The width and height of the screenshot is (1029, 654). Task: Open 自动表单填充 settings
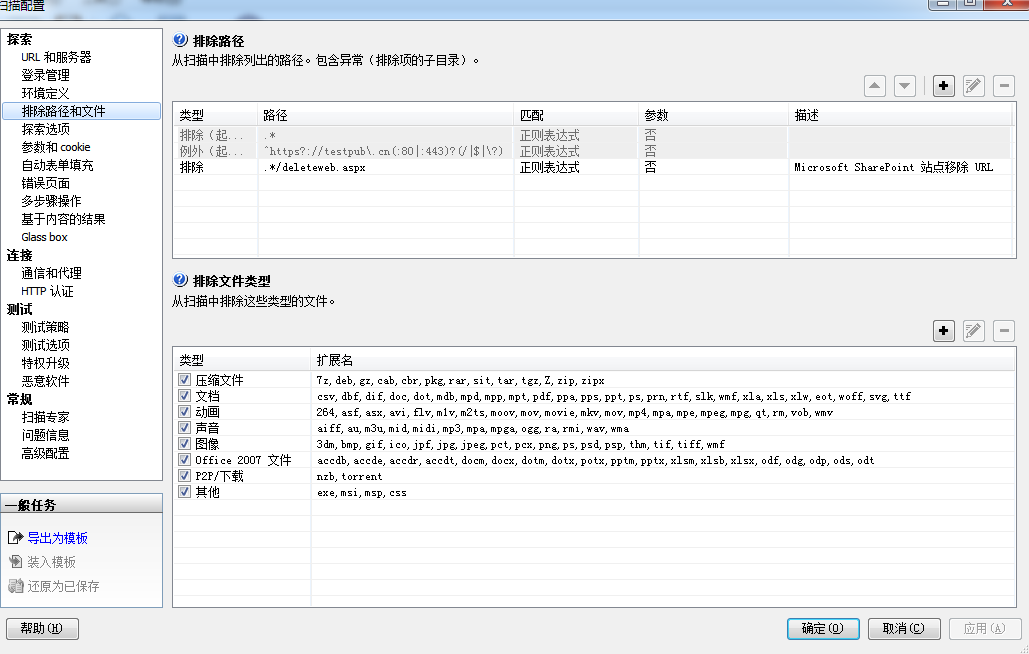(x=57, y=165)
